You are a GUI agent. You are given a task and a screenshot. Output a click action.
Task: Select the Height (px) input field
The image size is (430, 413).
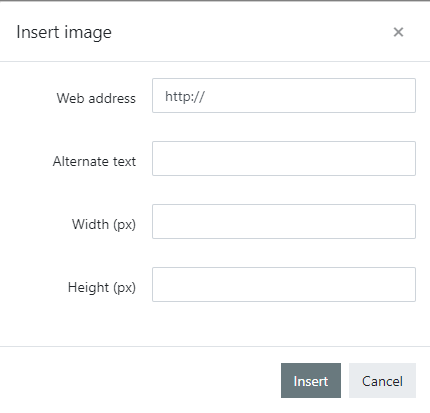pos(284,285)
